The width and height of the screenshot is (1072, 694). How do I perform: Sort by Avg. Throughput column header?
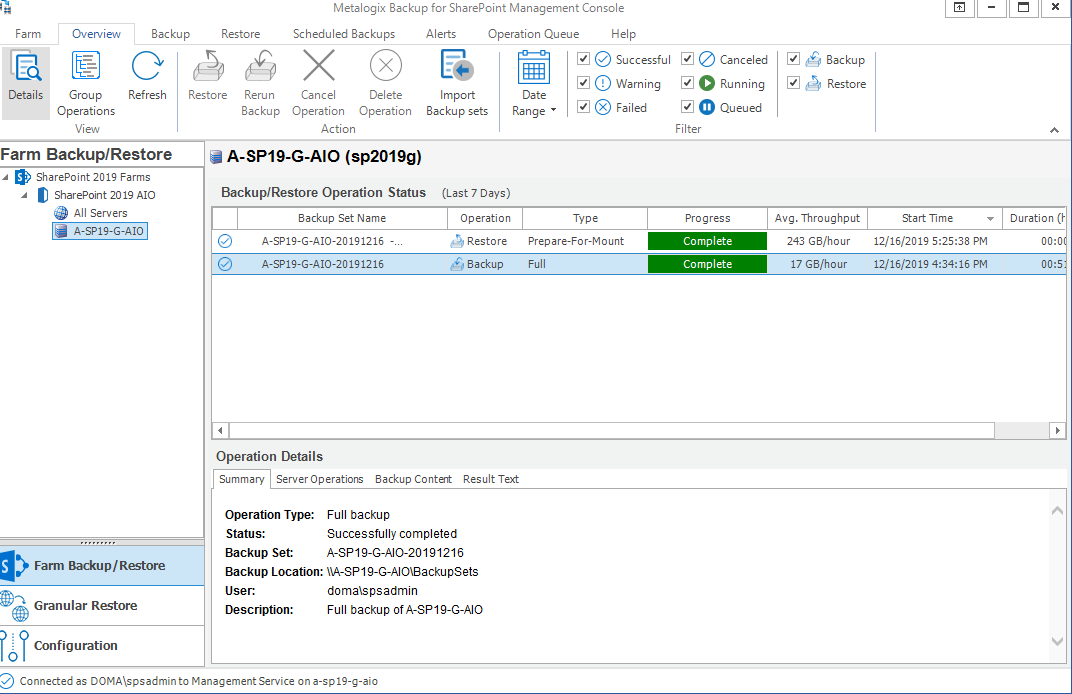pyautogui.click(x=817, y=218)
